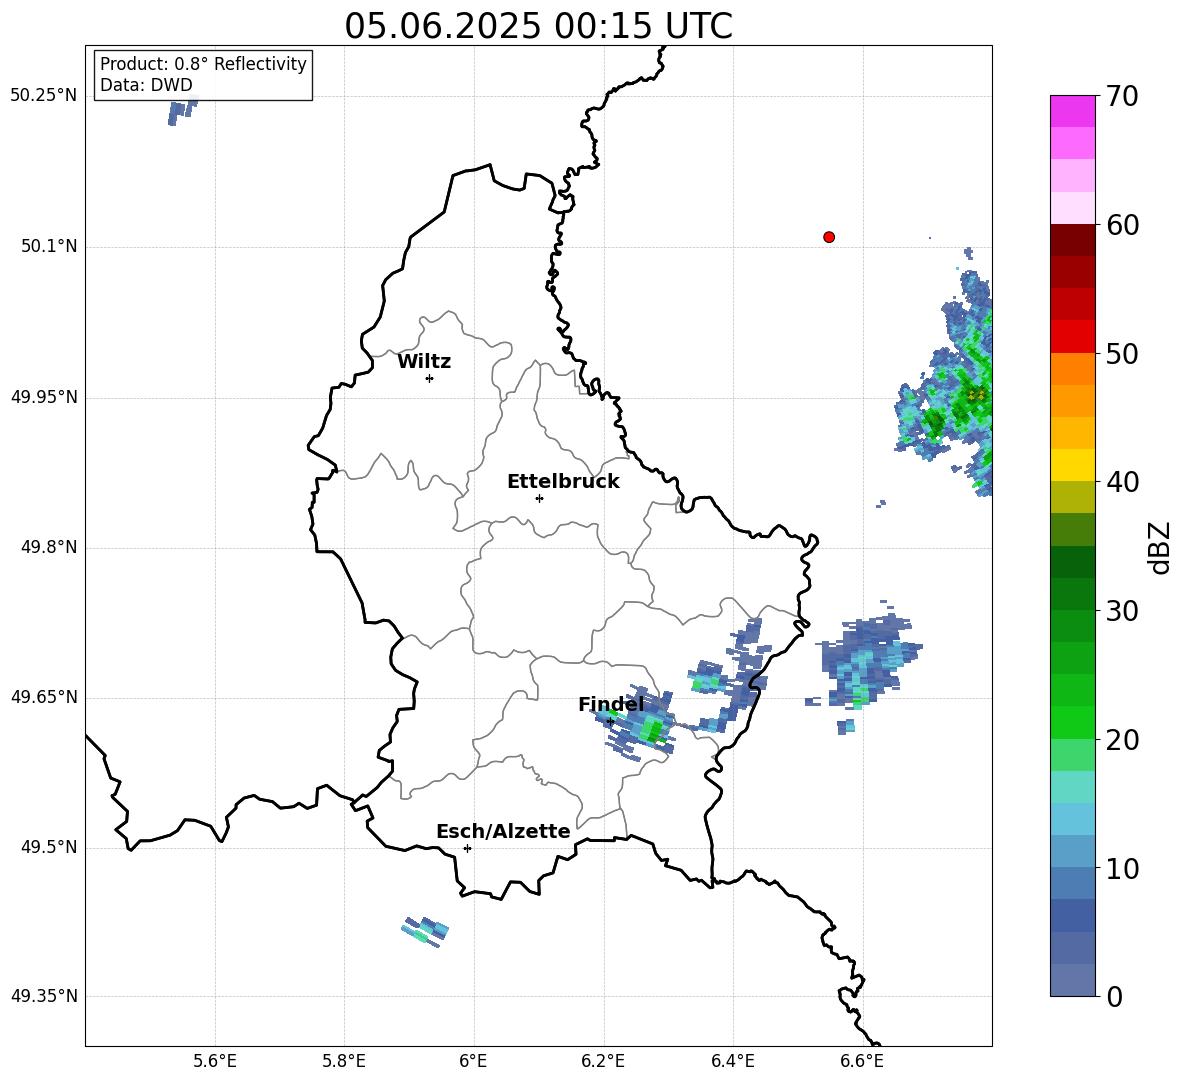1184x1081 pixels.
Task: Click the 49.35°N latitude label
Action: coord(44,996)
